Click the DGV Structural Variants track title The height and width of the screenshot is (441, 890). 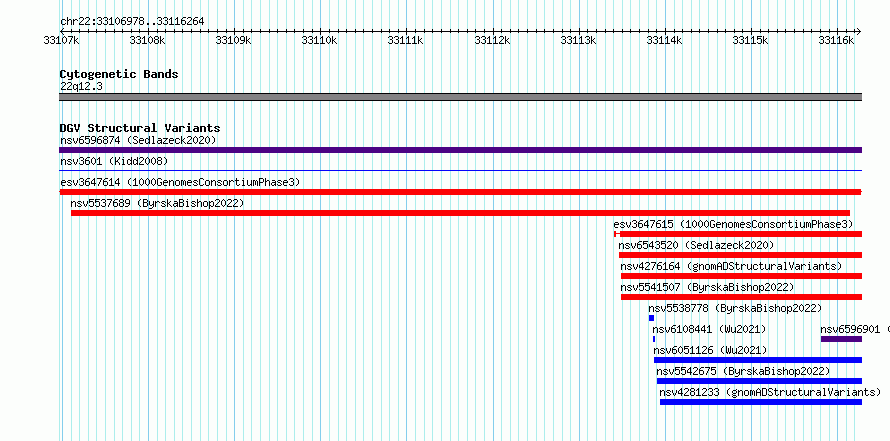coord(140,128)
